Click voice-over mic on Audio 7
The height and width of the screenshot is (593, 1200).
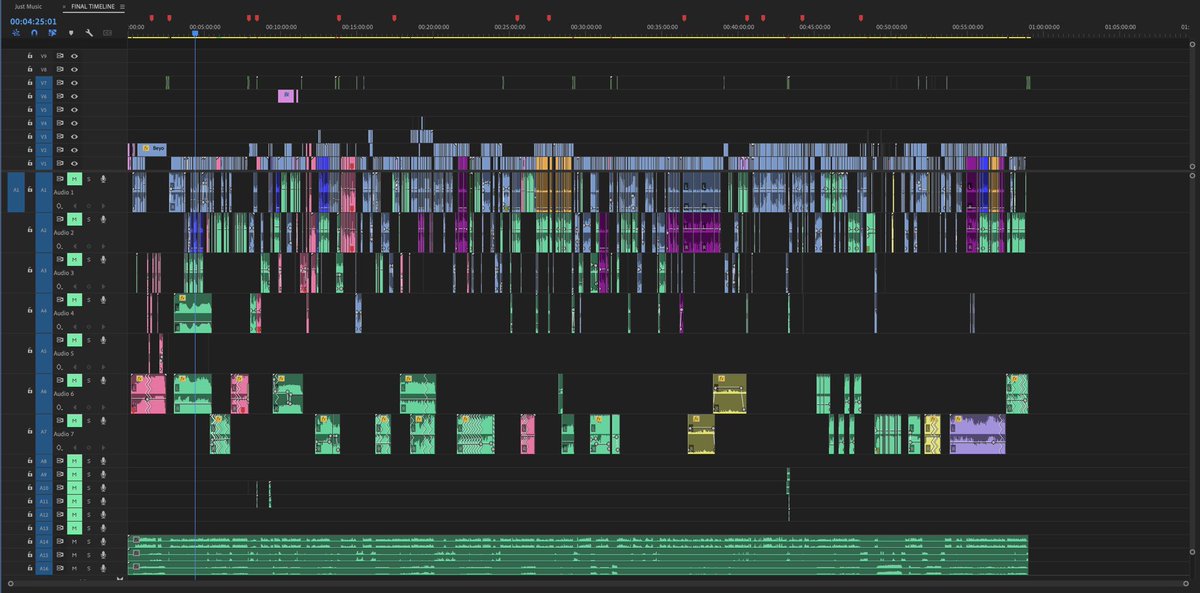tap(102, 420)
